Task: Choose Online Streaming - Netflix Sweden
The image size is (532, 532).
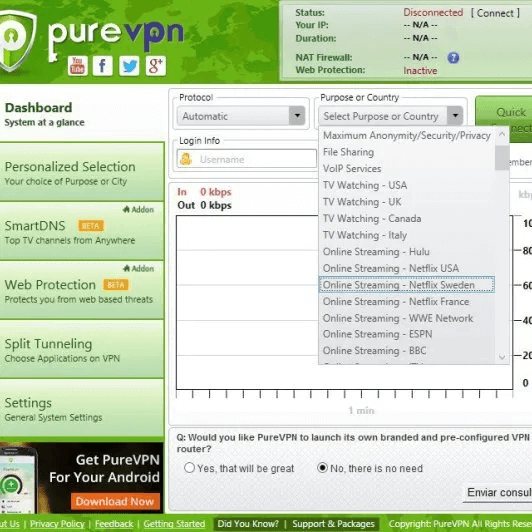Action: point(406,285)
